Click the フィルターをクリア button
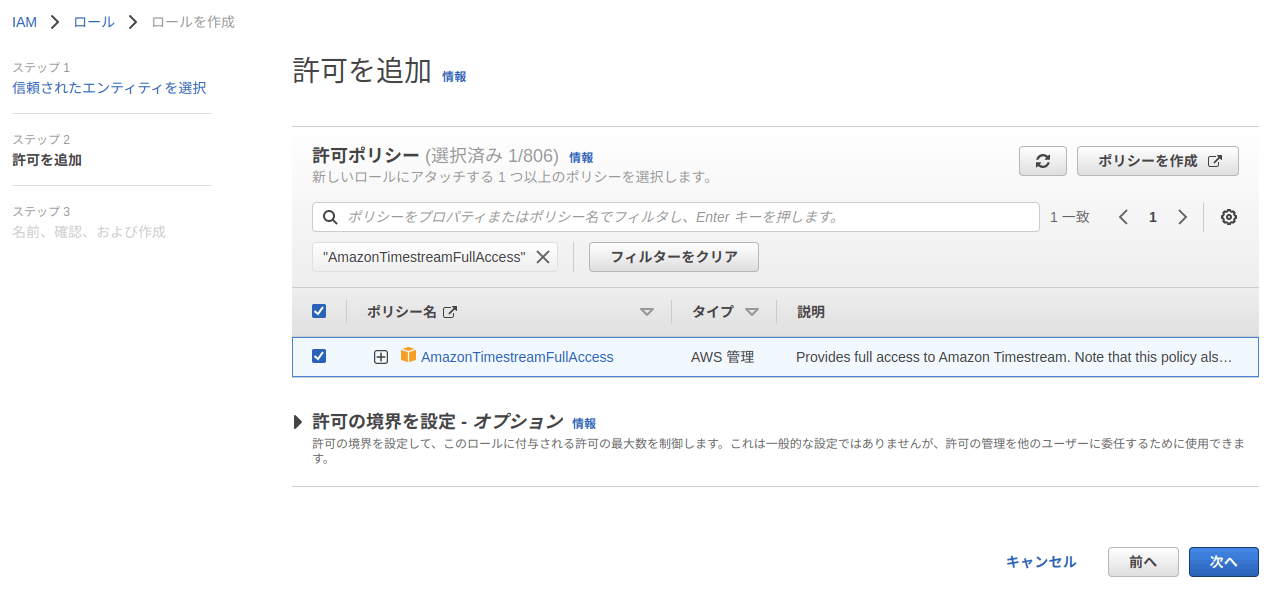 (x=674, y=257)
